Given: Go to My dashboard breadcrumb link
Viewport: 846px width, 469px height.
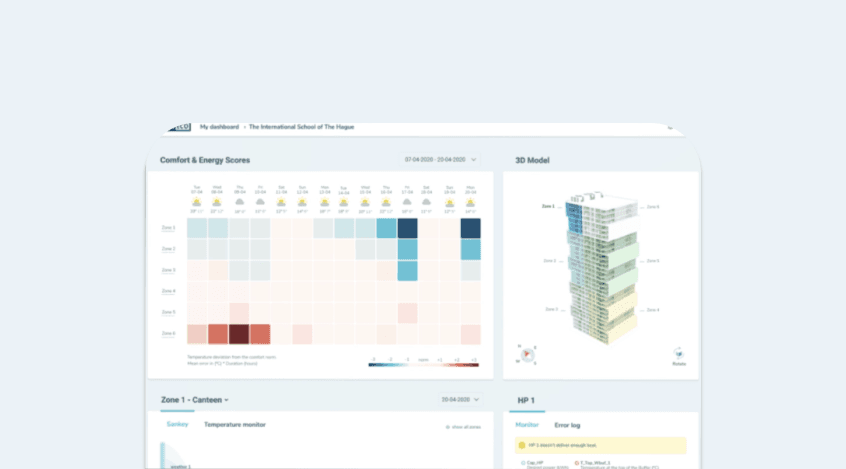Looking at the screenshot, I should point(217,127).
